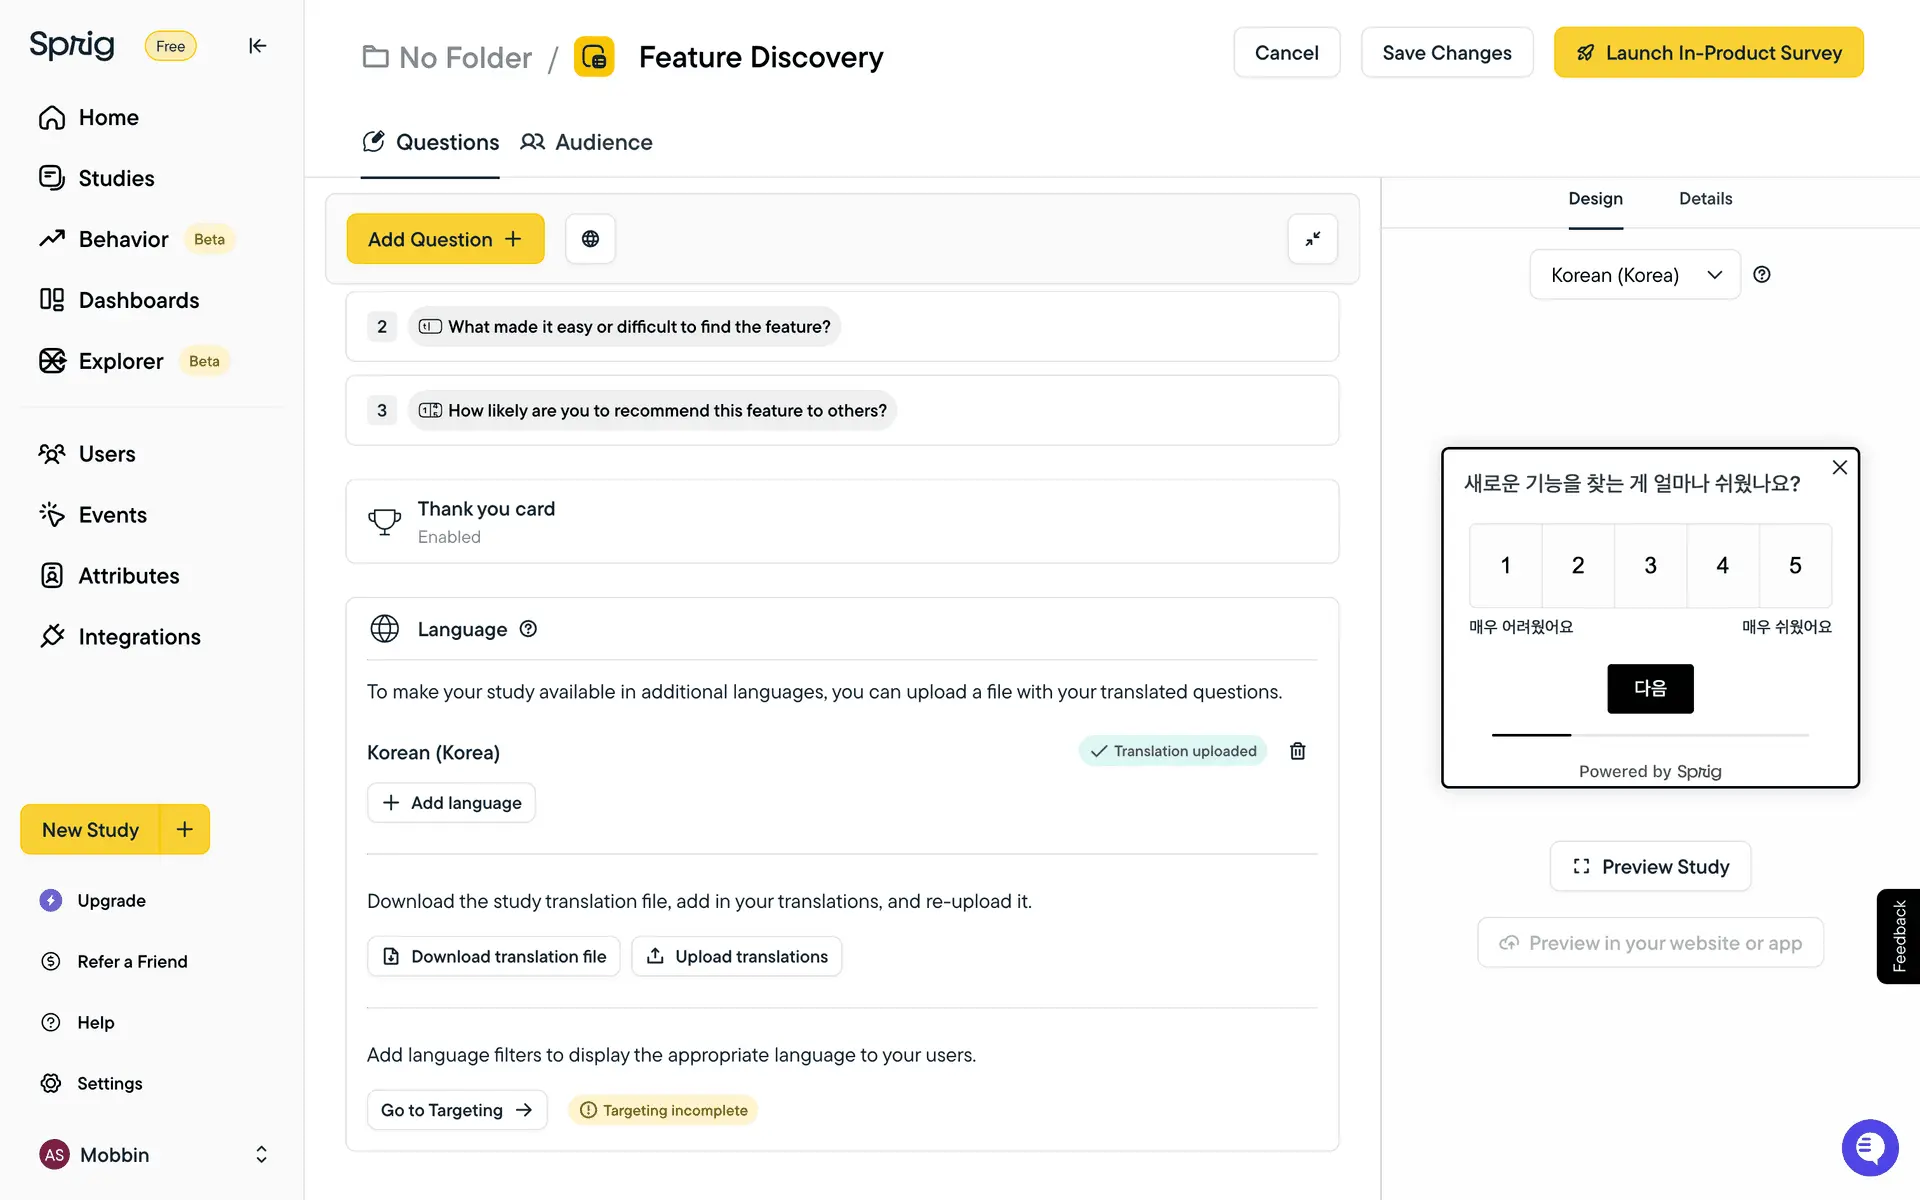Open New Study plus dropdown
The image size is (1920, 1200).
[x=185, y=830]
